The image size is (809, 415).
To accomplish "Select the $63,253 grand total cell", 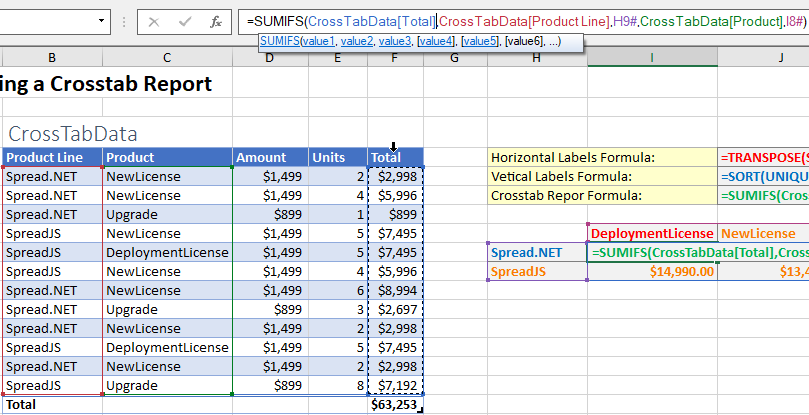I will pyautogui.click(x=395, y=405).
